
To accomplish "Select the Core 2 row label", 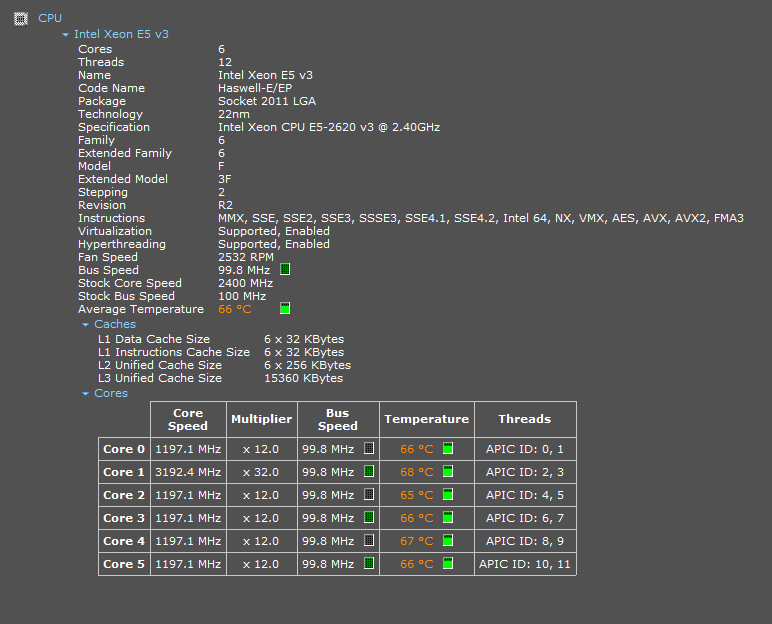I will click(x=124, y=495).
